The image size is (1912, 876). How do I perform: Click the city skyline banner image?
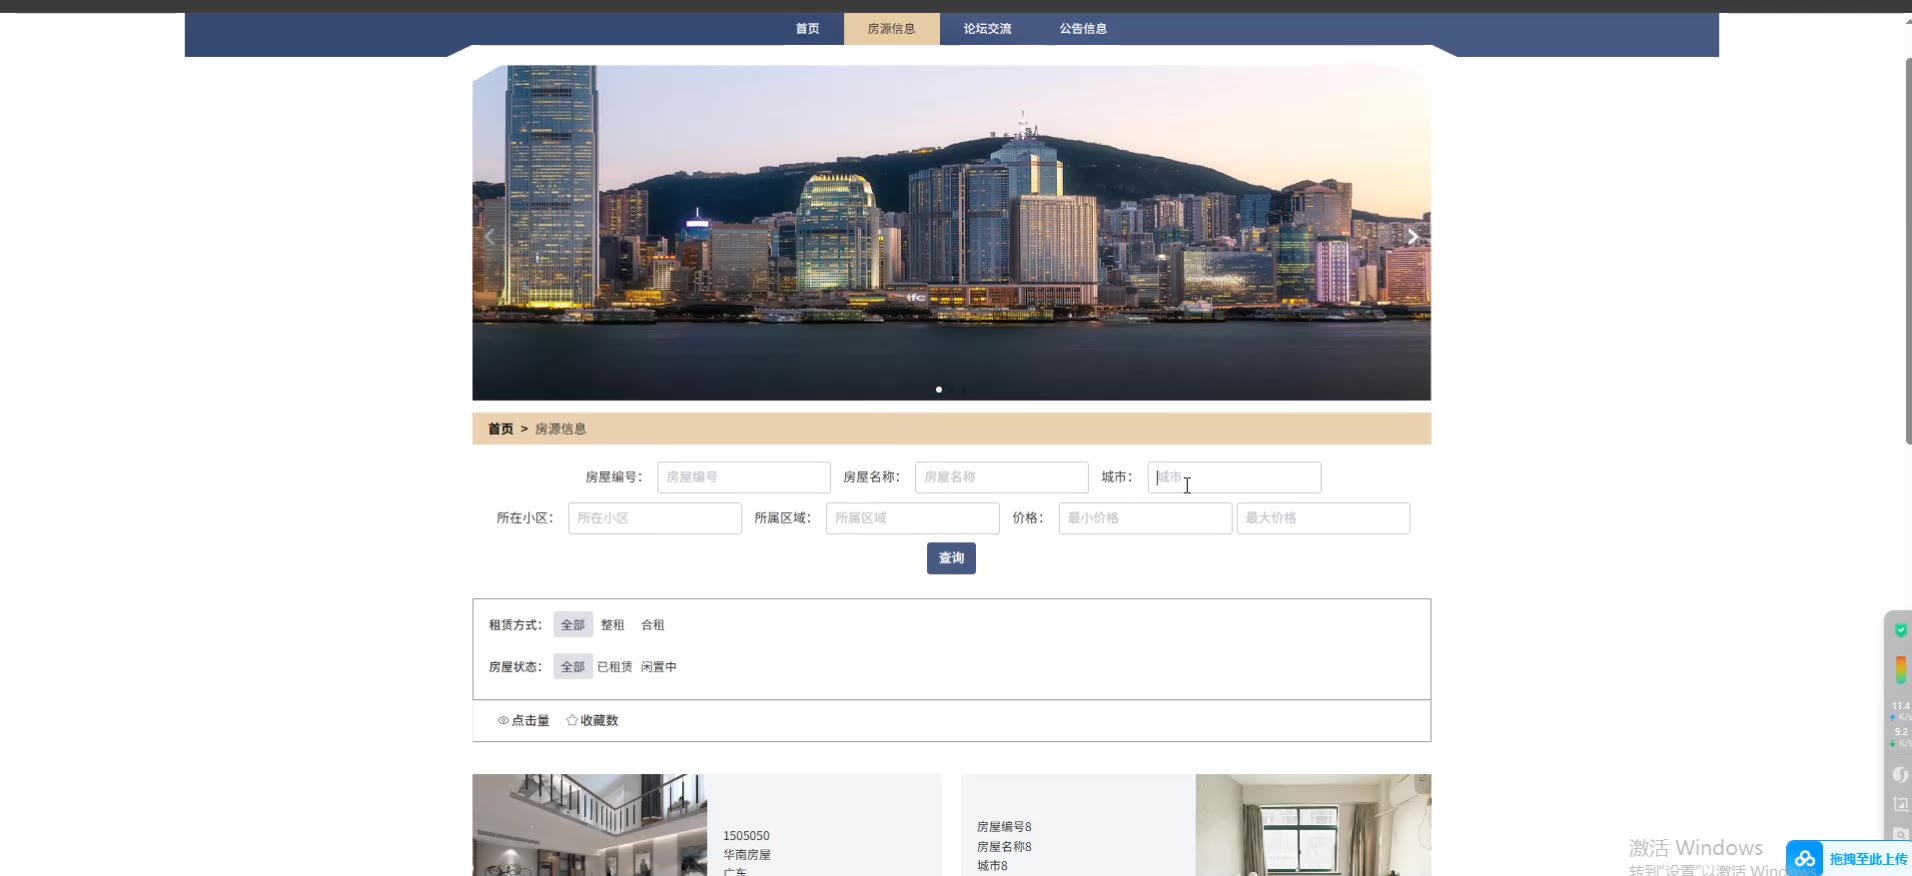coord(951,233)
